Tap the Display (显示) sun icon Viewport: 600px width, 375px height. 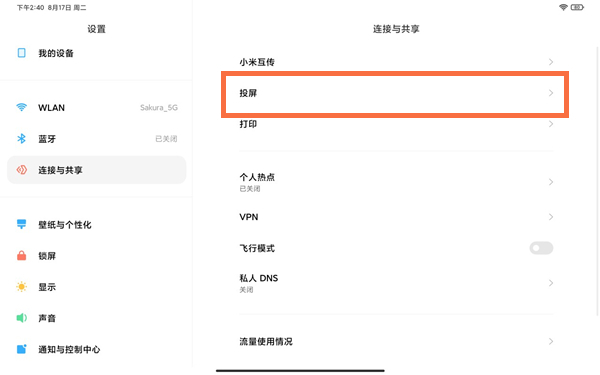21,287
